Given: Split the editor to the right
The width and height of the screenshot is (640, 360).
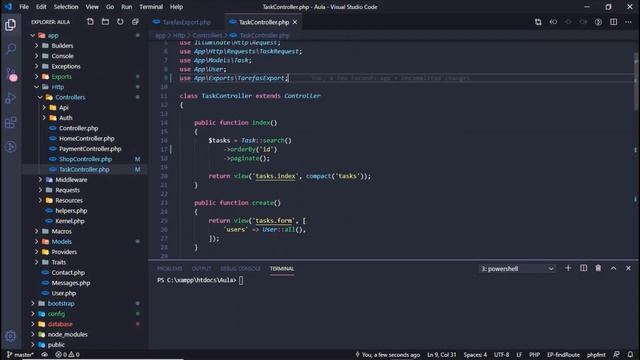Looking at the screenshot, I should [x=613, y=22].
